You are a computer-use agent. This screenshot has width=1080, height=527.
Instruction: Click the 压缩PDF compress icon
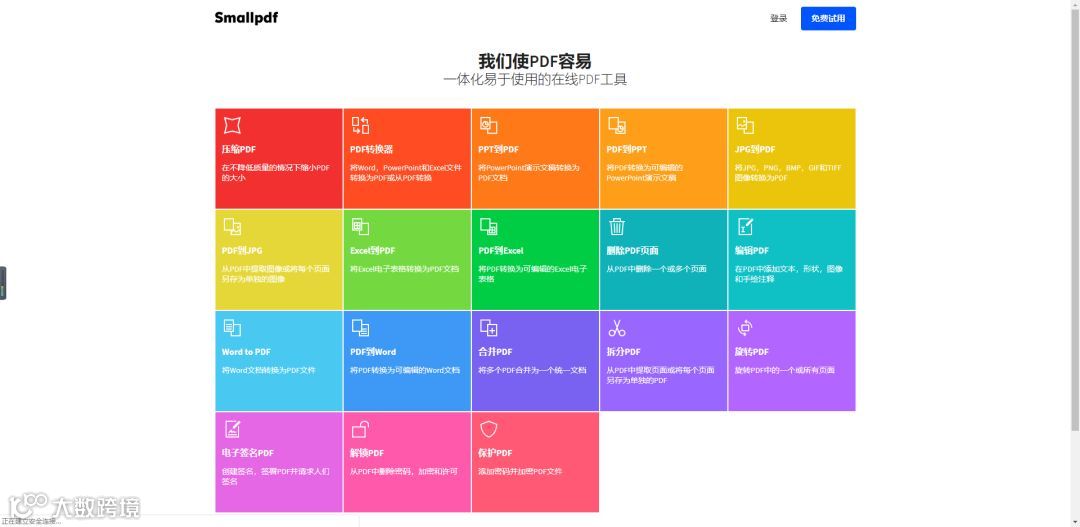(232, 125)
